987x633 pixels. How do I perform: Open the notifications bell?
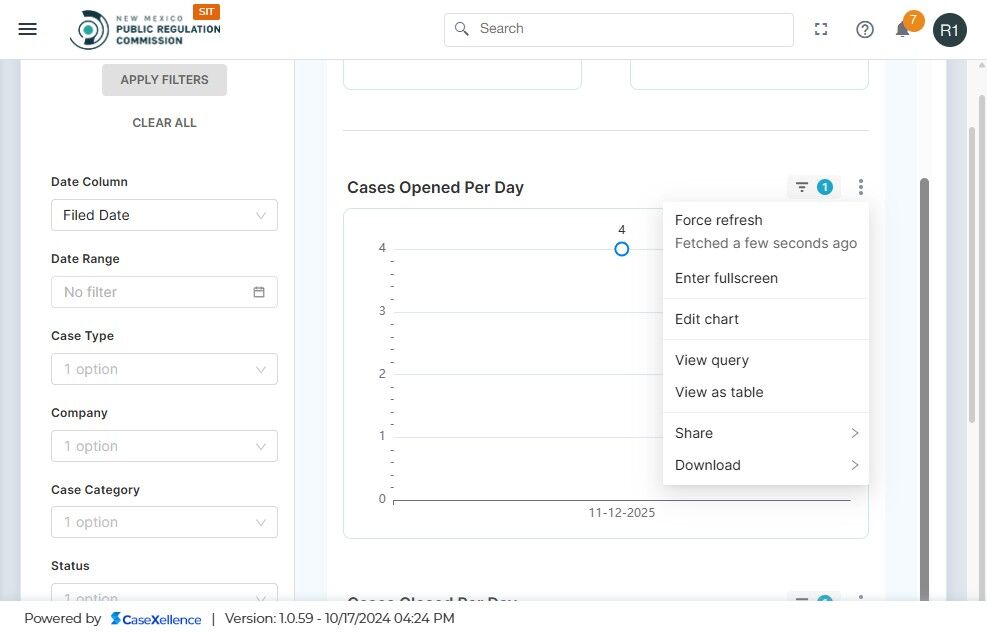coord(903,30)
